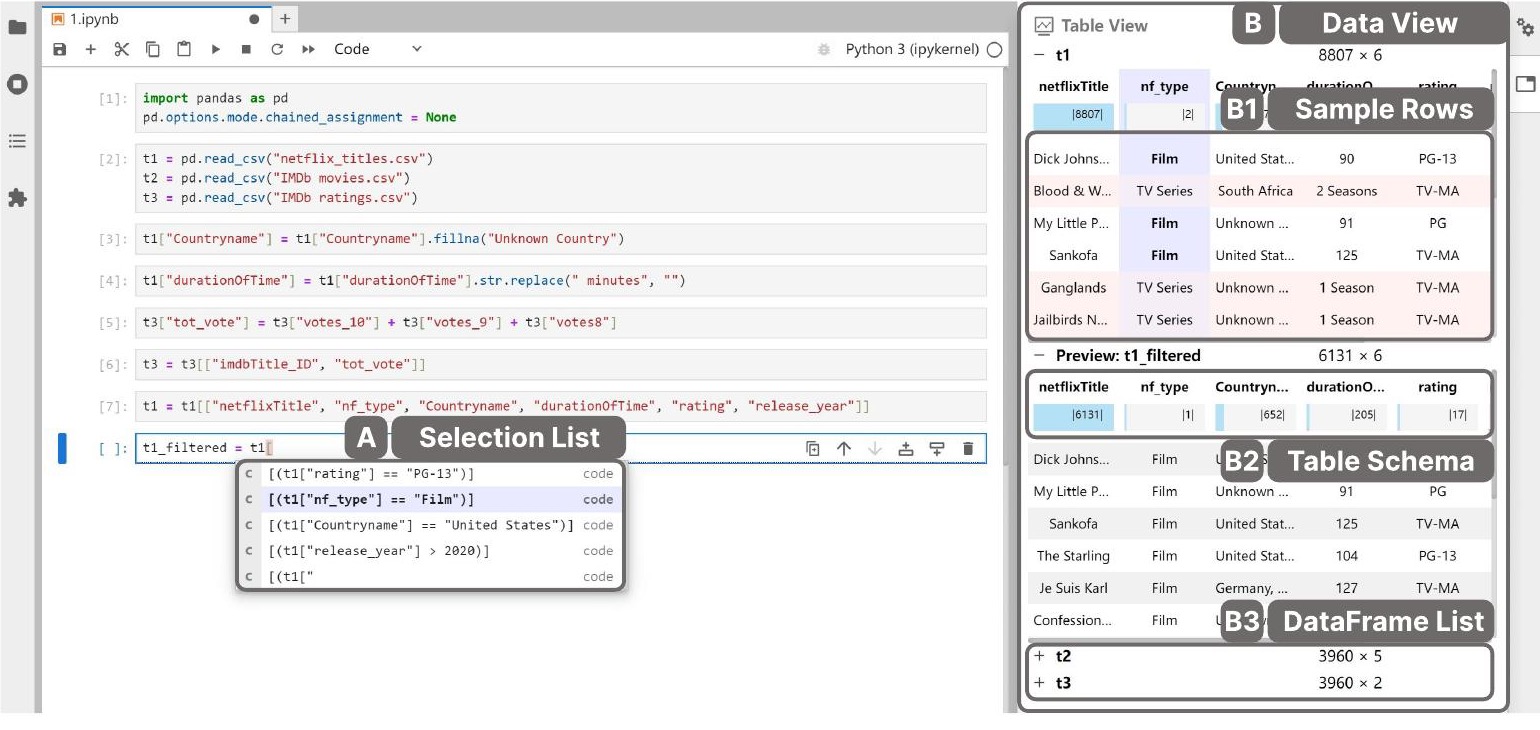Click the t3["tot_vote"] assignment cell
This screenshot has height=730, width=1540.
pyautogui.click(x=560, y=323)
